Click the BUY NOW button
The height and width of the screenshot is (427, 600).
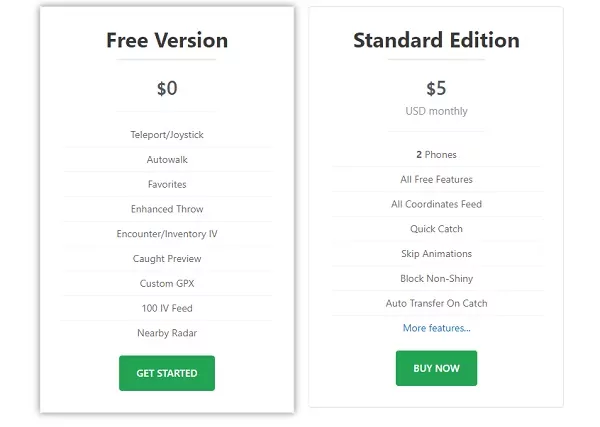[436, 368]
